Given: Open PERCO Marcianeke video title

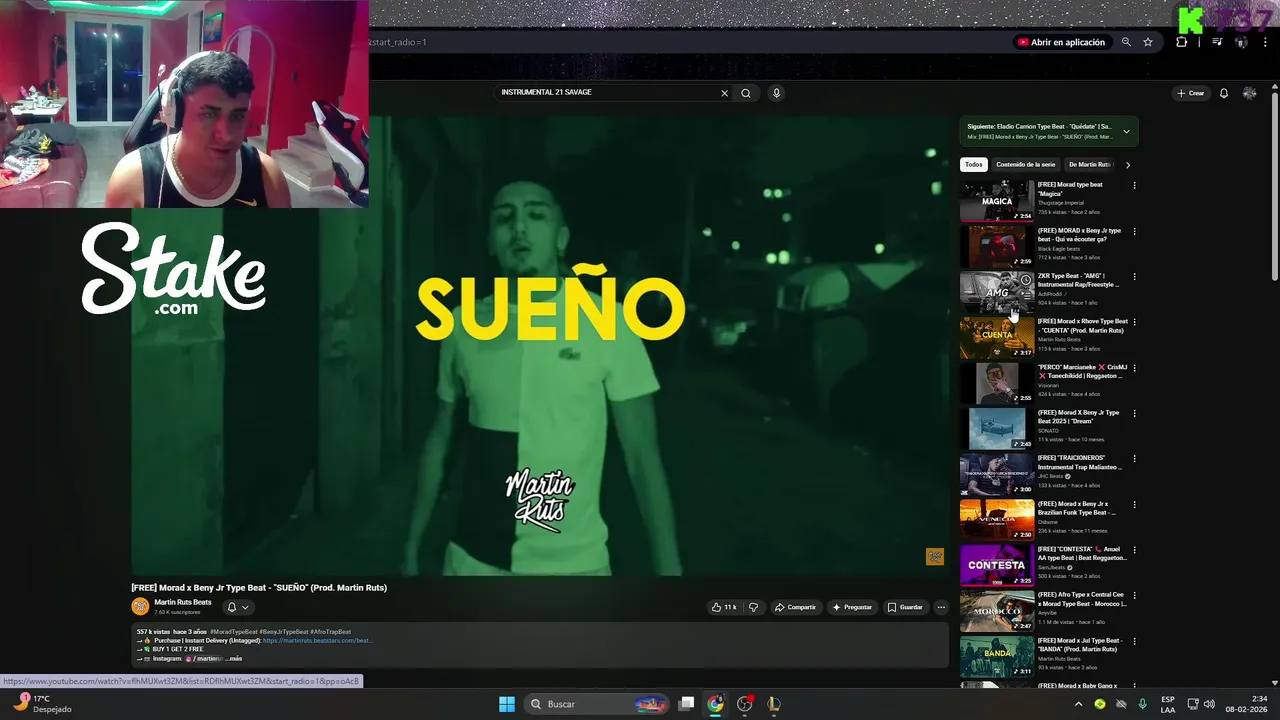Looking at the screenshot, I should coord(1082,372).
